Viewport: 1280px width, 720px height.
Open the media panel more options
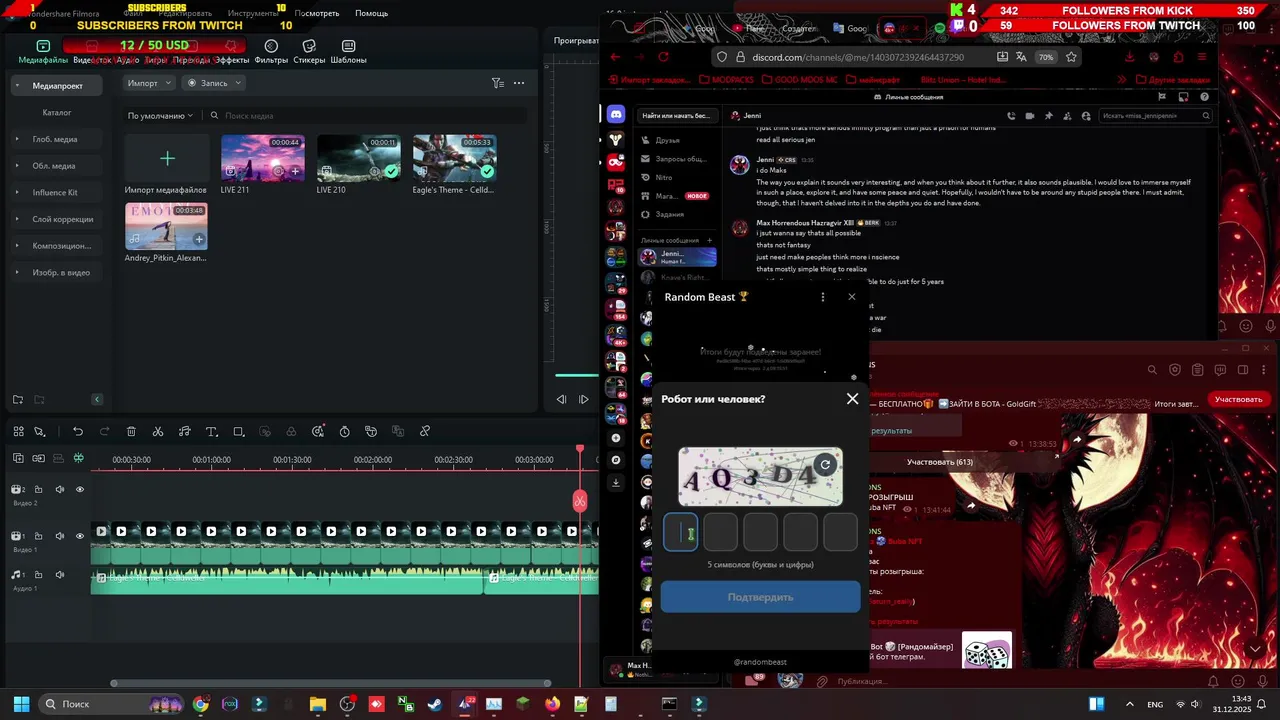click(x=519, y=83)
